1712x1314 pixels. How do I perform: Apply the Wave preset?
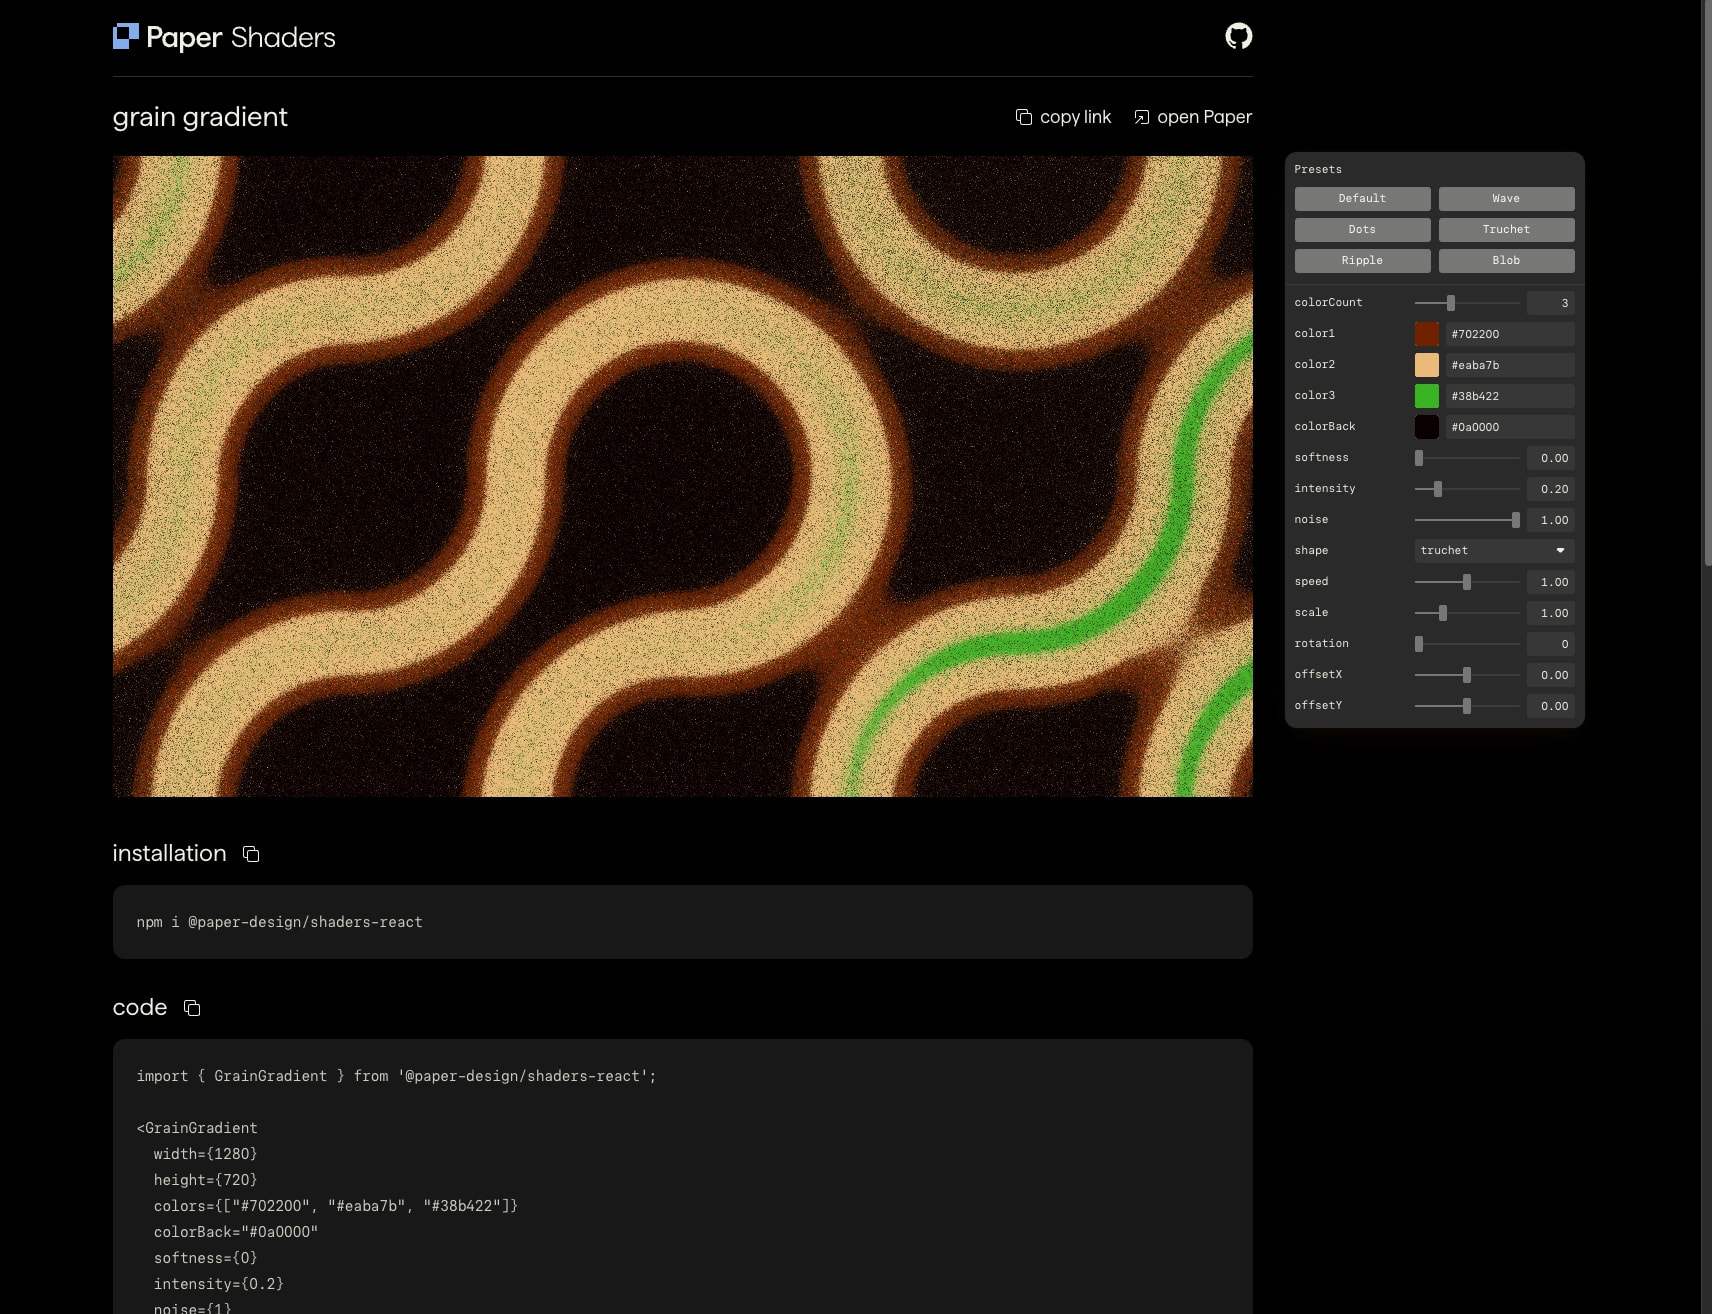coord(1506,199)
